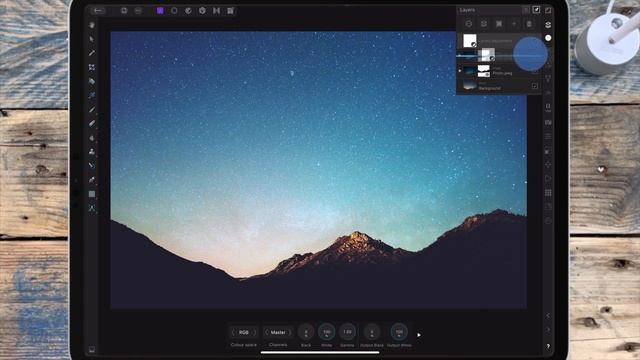This screenshot has height=360, width=640.
Task: Tap the third icon in Layers panel toolbar
Action: click(x=499, y=24)
